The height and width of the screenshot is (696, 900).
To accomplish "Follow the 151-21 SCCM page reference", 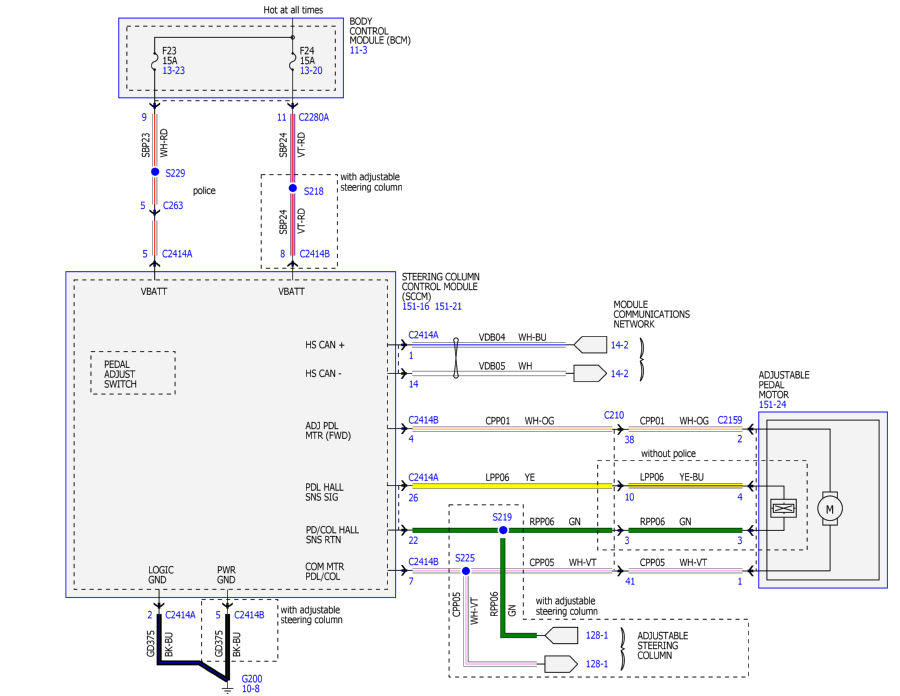I will 448,306.
